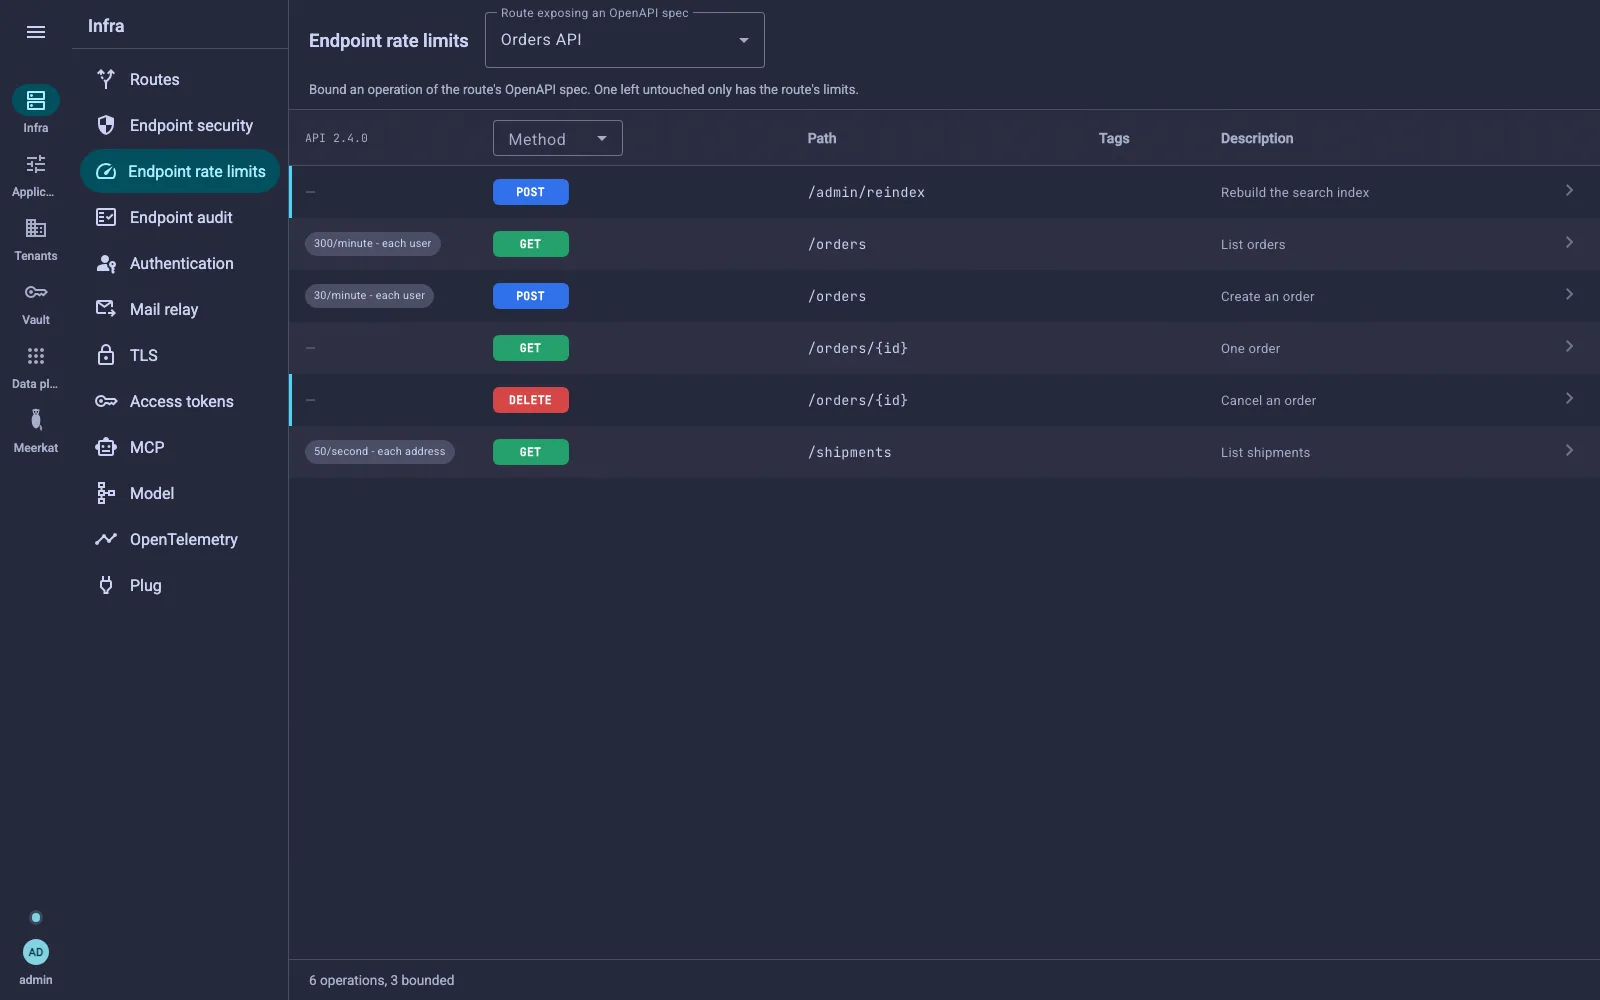Expand the List shipments row chevron
This screenshot has height=1000, width=1600.
tap(1569, 451)
